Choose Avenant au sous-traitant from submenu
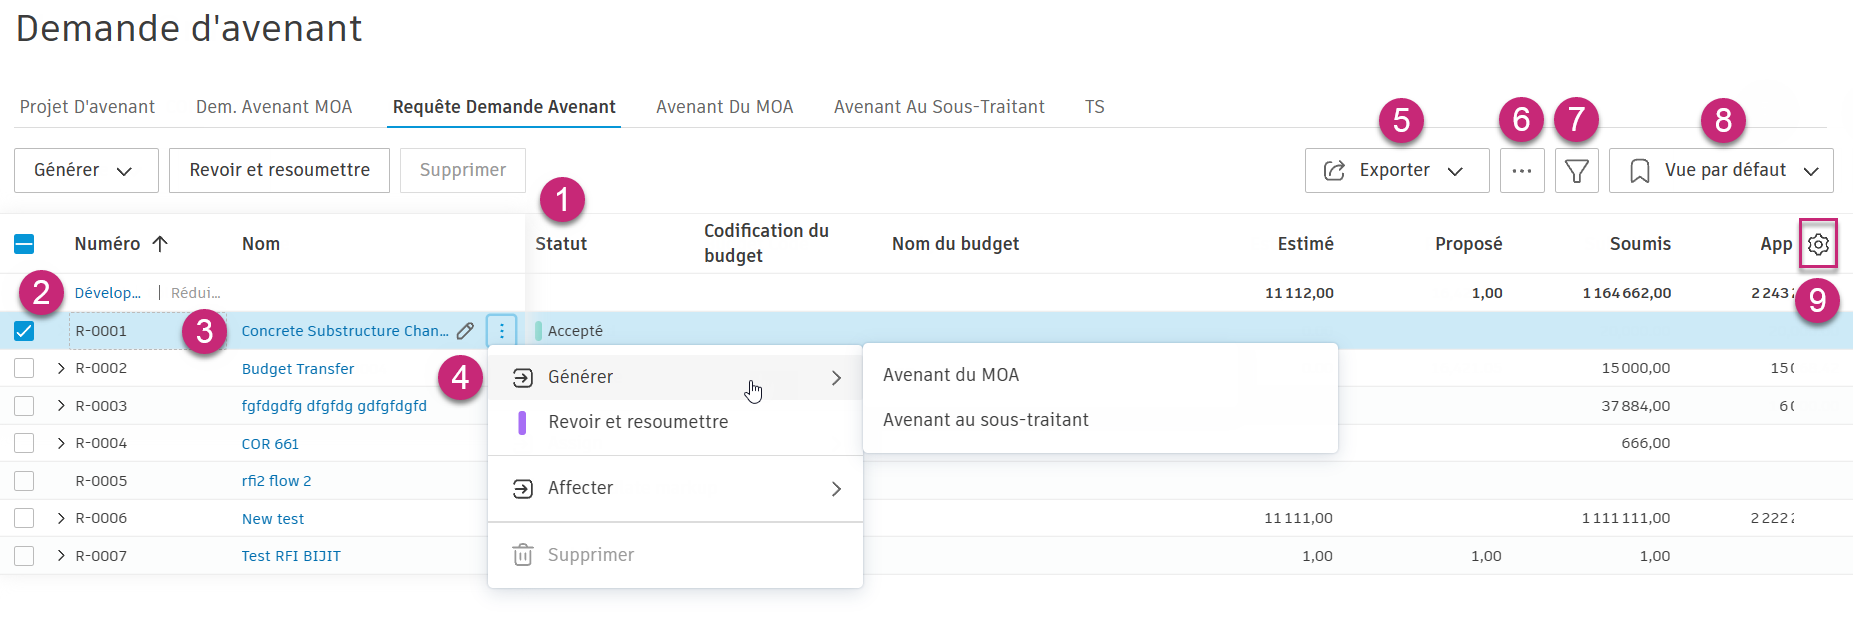1853x634 pixels. (985, 420)
